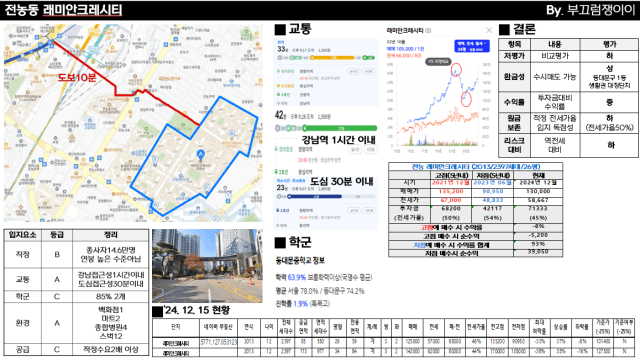This screenshot has width=640, height=361.
Task: Click the subway station icon at the red route start
Action: click(51, 42)
